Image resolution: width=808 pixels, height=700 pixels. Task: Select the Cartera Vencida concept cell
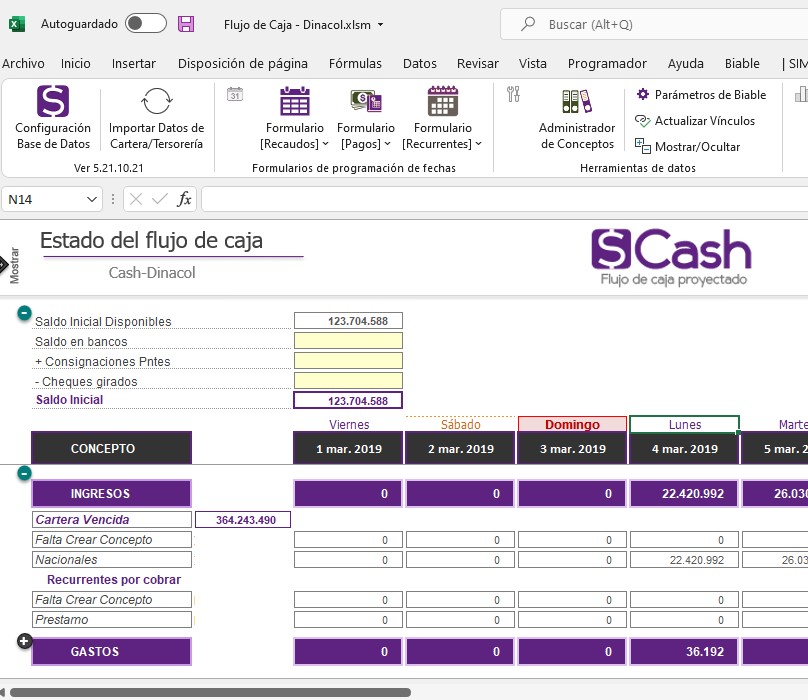coord(112,520)
